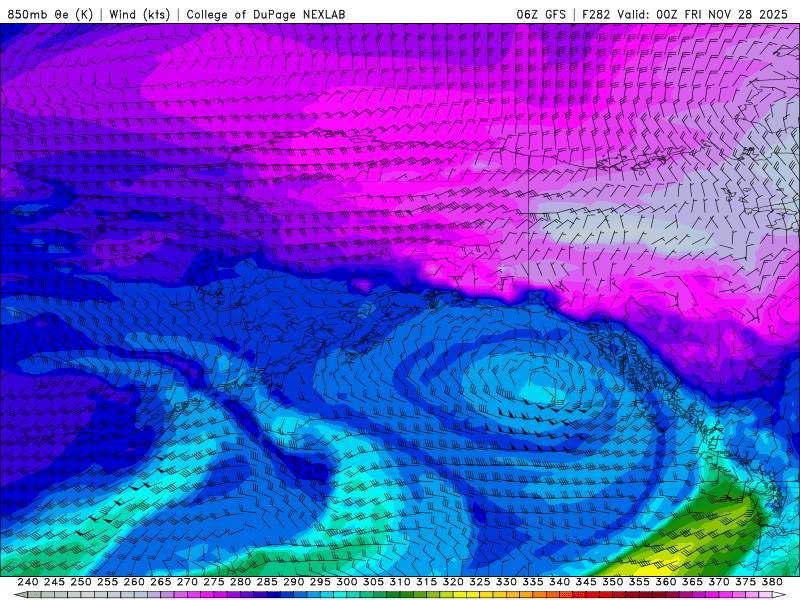
Task: Click the 325 legend value
Action: [x=480, y=582]
